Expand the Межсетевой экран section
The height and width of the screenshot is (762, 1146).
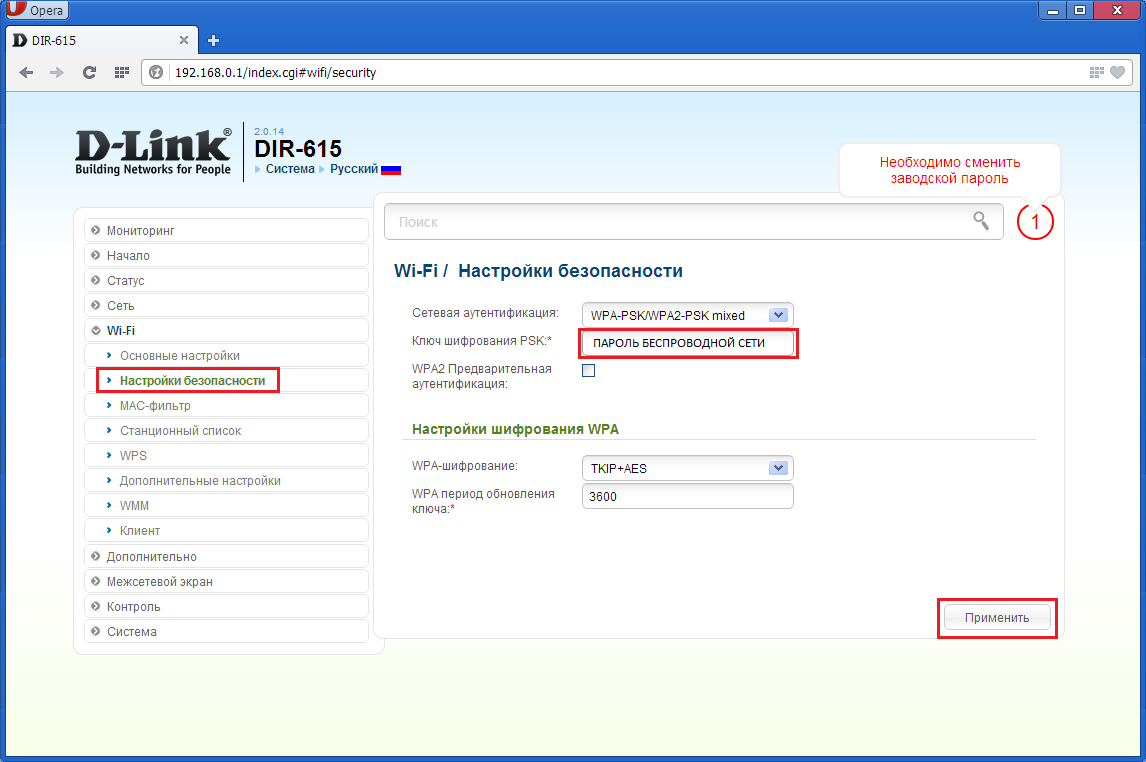[x=227, y=582]
